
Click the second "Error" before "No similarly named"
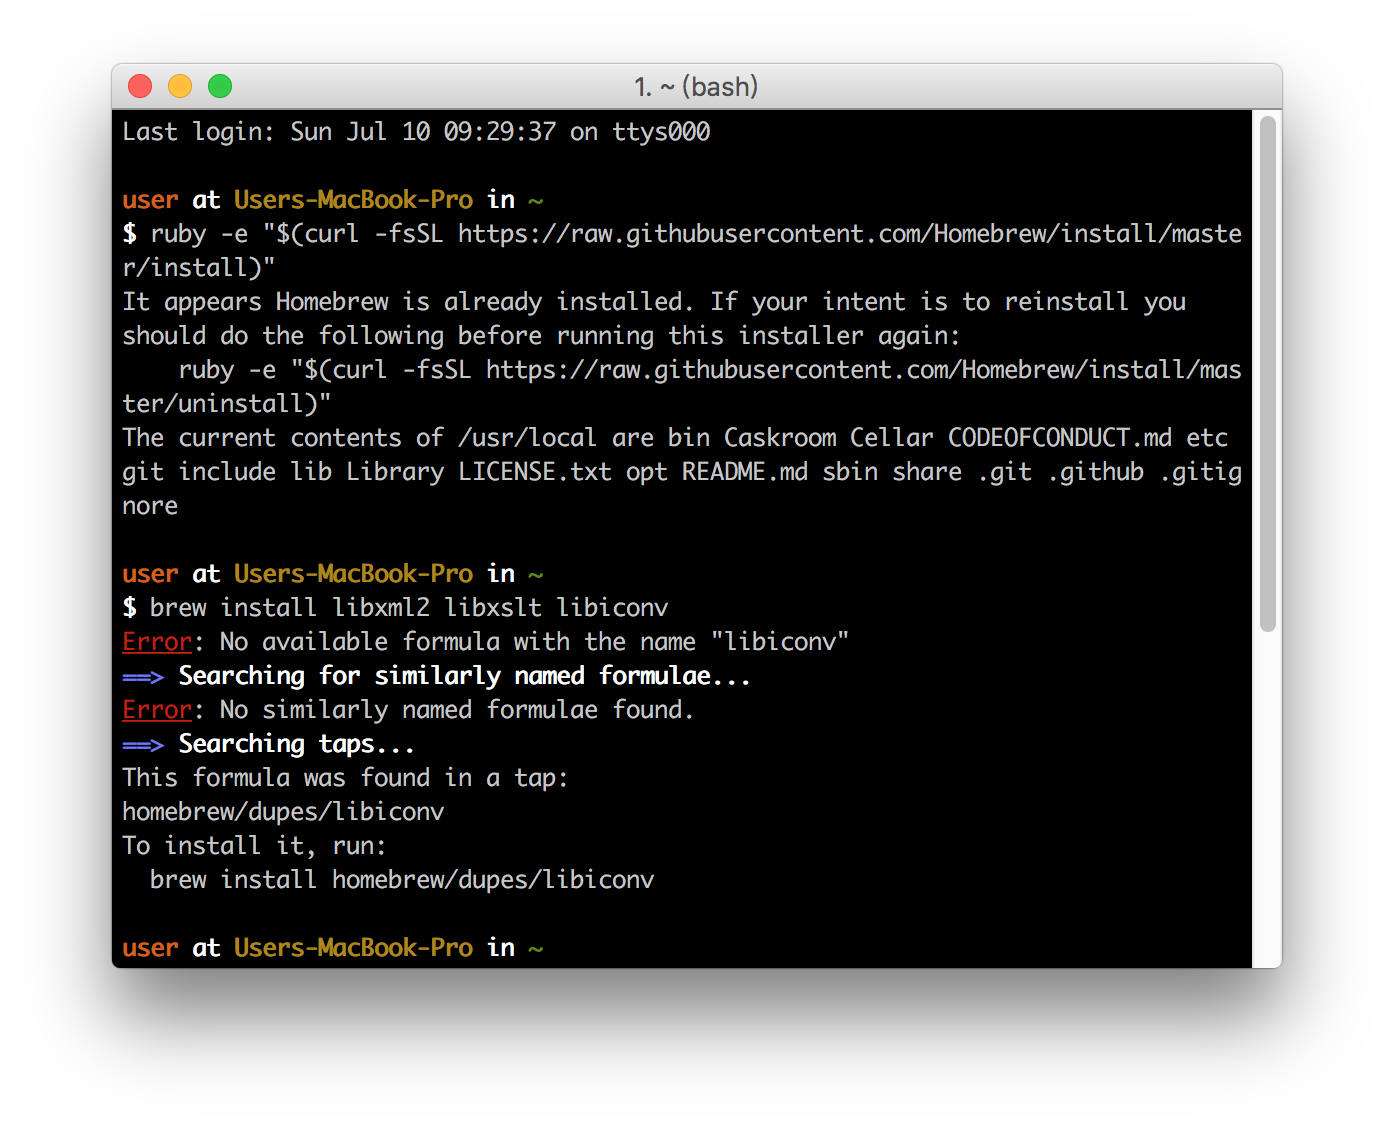(x=157, y=710)
